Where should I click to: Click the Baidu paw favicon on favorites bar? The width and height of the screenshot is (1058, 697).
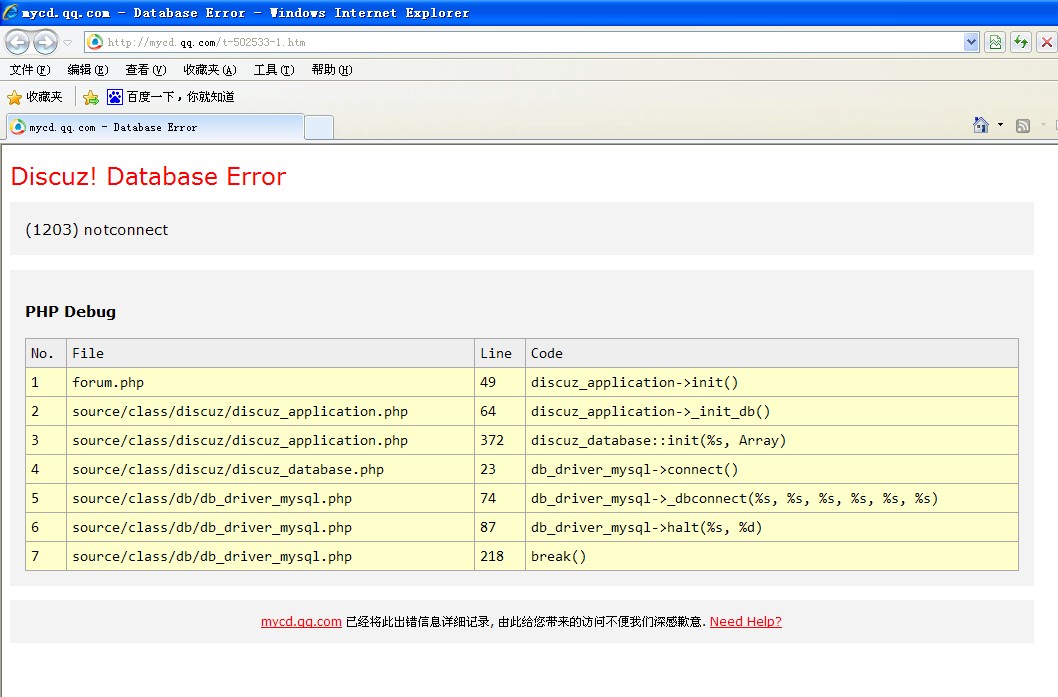(115, 97)
